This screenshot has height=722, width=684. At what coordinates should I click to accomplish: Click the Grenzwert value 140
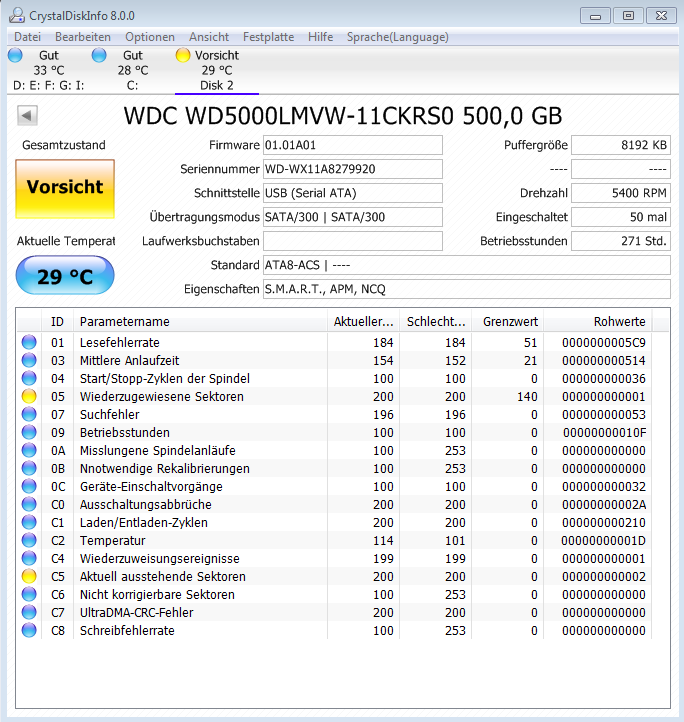(x=527, y=396)
